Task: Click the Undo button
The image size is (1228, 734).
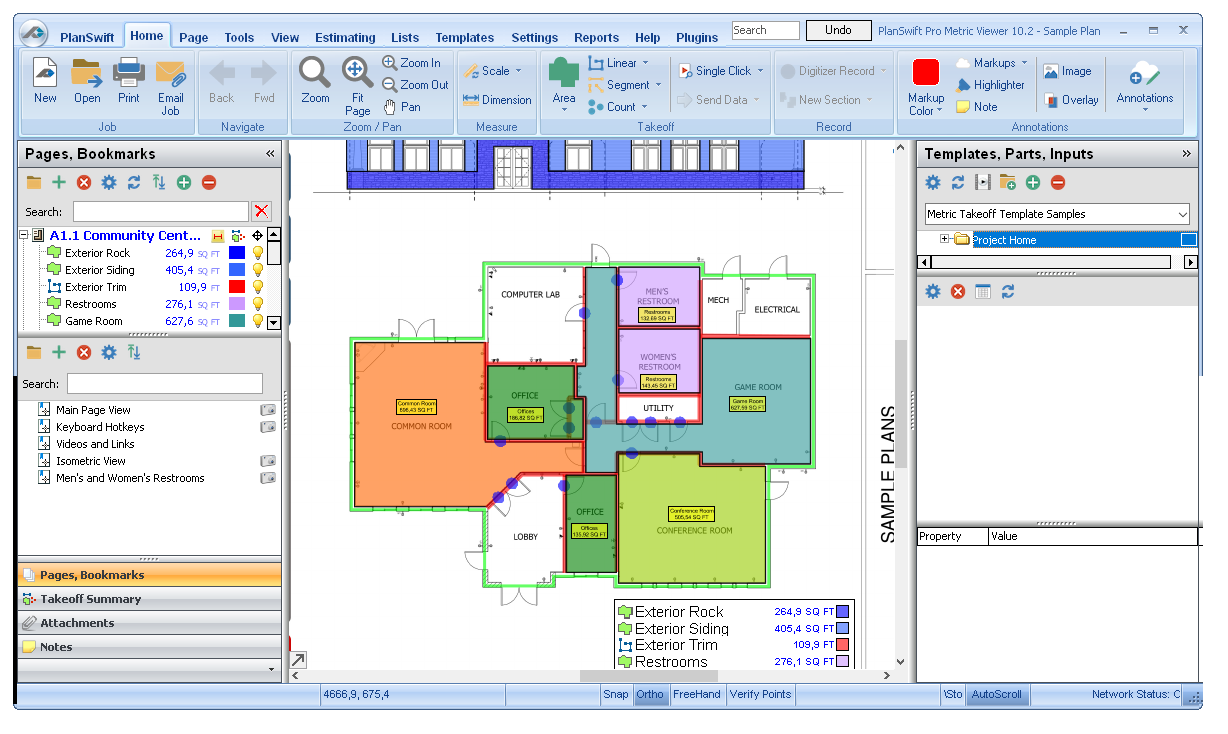Action: click(838, 30)
